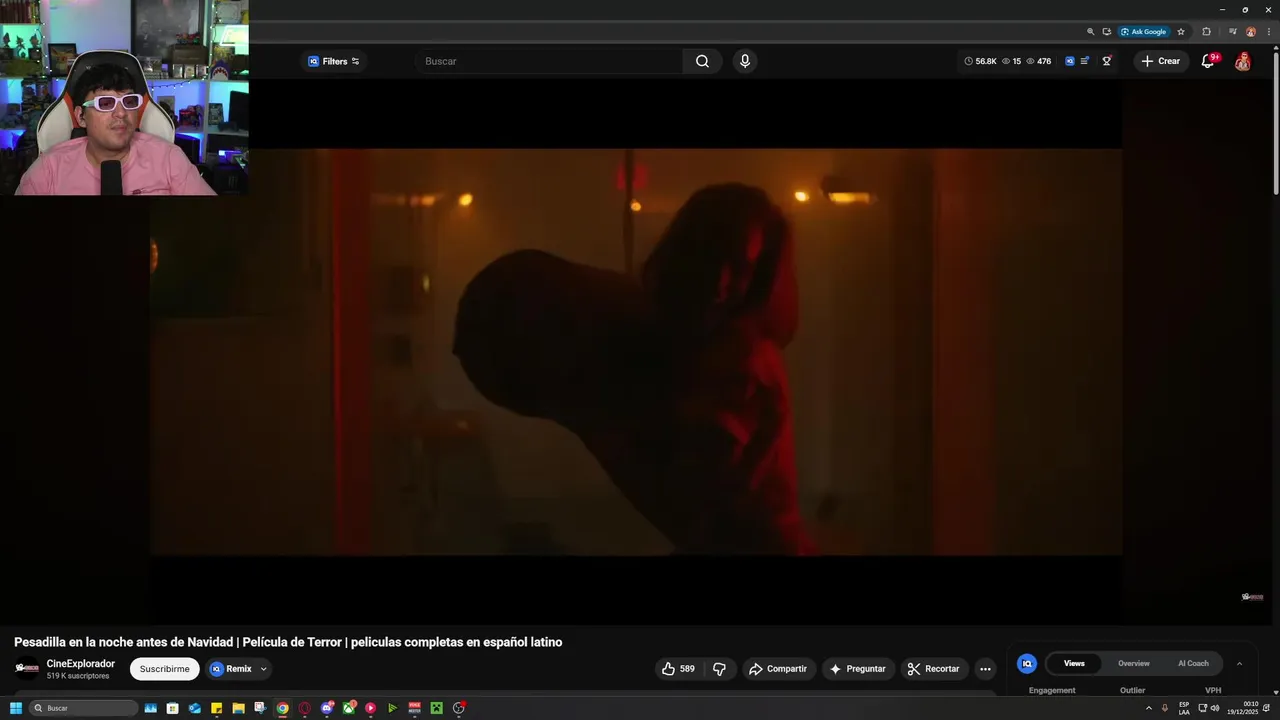
Task: Open File Explorer from taskbar
Action: coord(238,708)
